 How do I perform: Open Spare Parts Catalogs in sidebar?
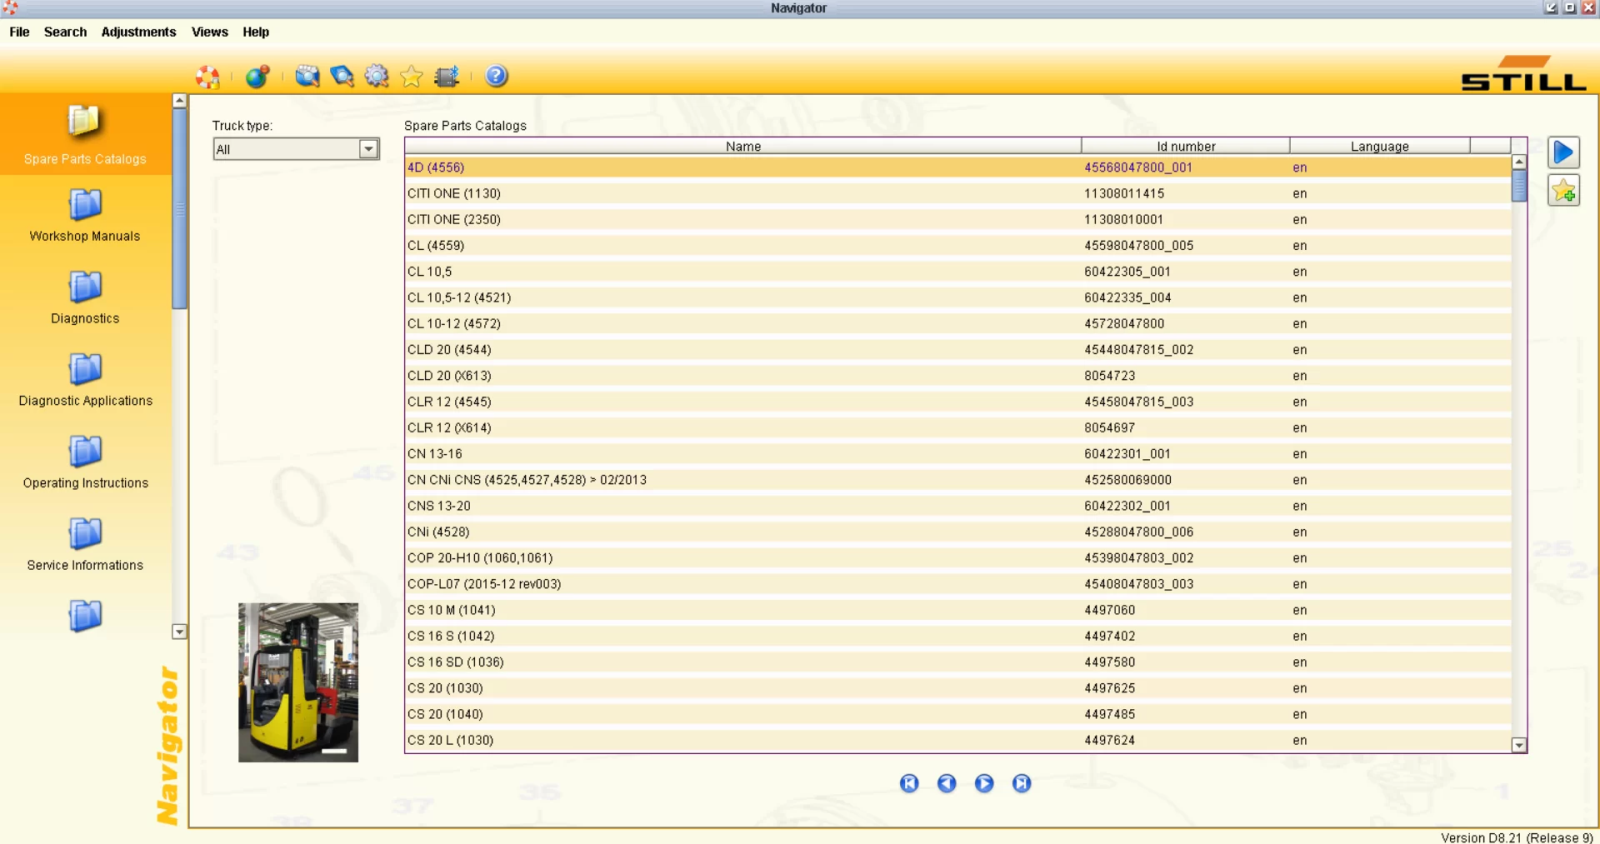tap(85, 135)
